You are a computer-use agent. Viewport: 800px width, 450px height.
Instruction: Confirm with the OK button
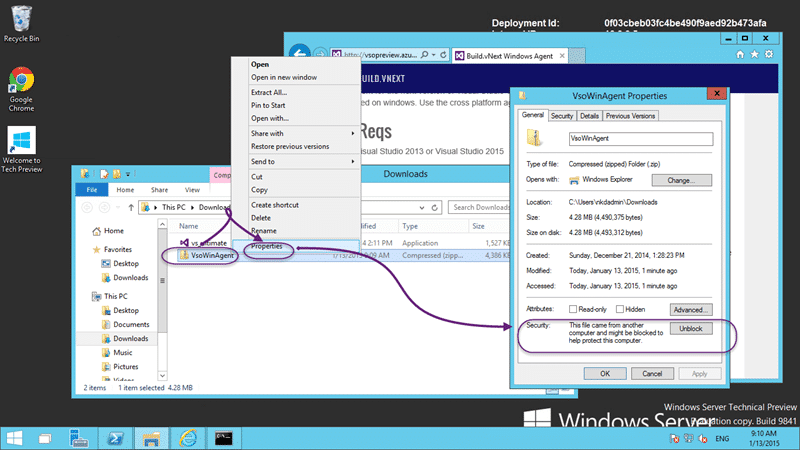click(x=605, y=373)
